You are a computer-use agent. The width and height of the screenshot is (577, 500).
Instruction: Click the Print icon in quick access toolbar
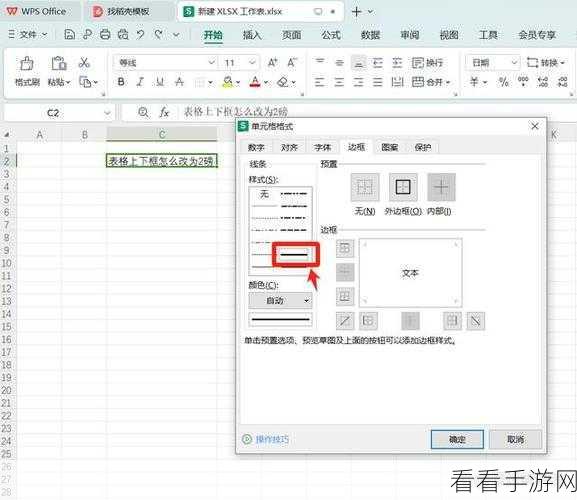pyautogui.click(x=105, y=35)
